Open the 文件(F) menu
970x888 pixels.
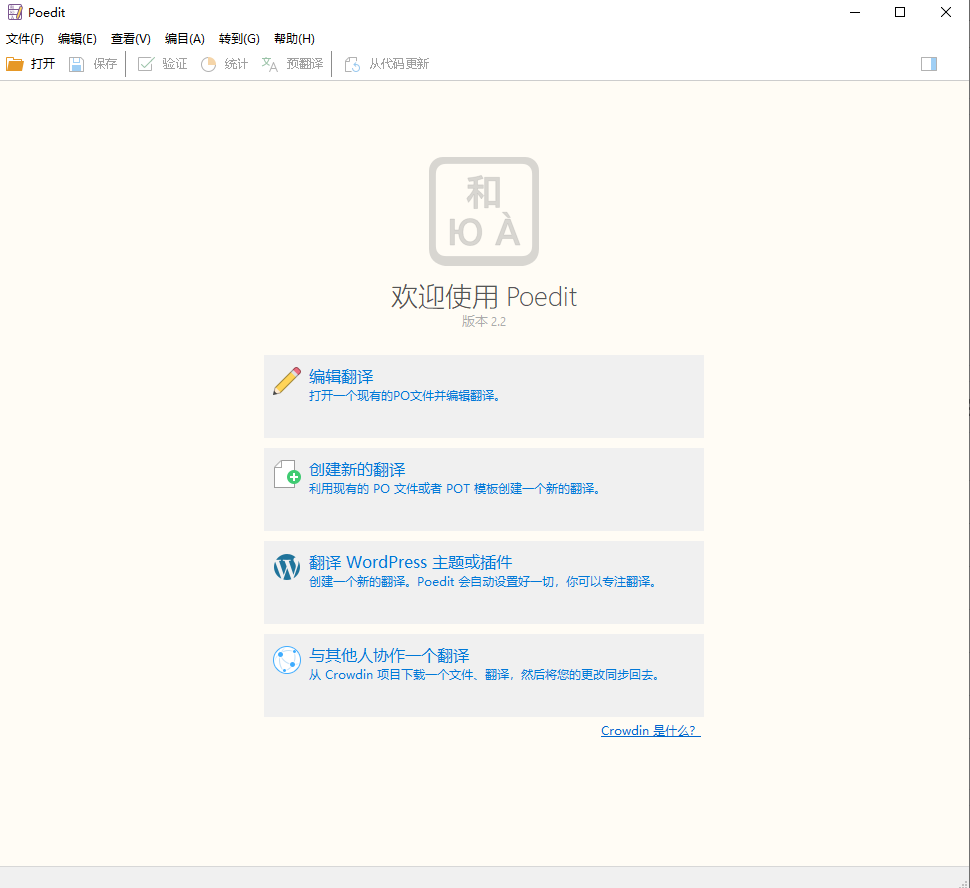(x=25, y=39)
